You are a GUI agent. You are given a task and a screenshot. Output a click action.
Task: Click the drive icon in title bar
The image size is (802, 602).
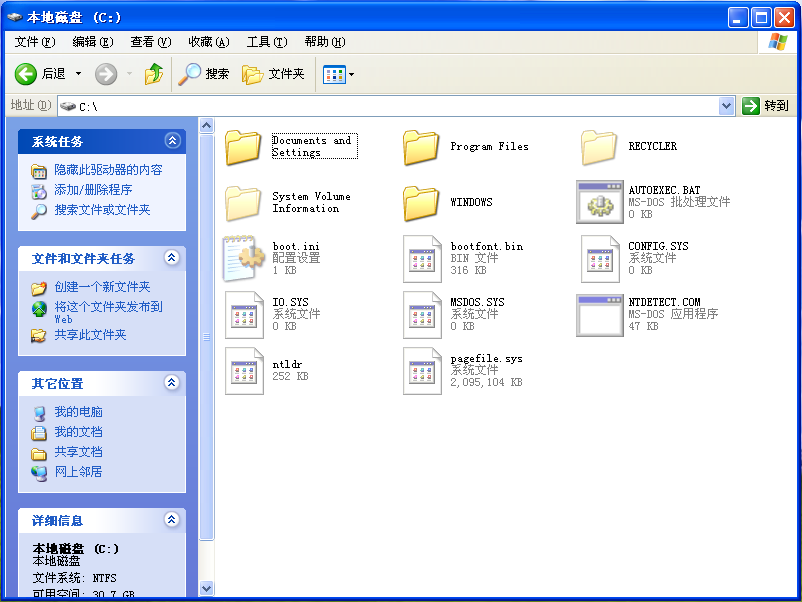tap(14, 17)
